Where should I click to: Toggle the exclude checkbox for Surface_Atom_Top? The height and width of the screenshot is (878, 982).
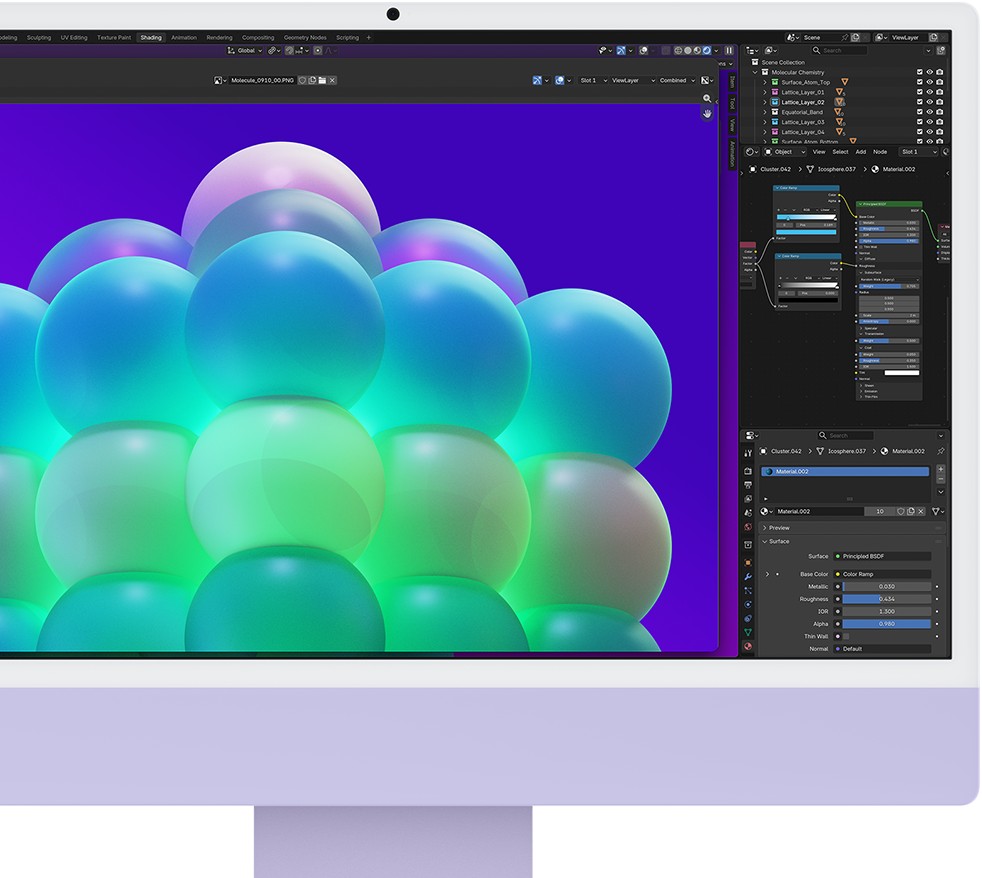click(920, 82)
